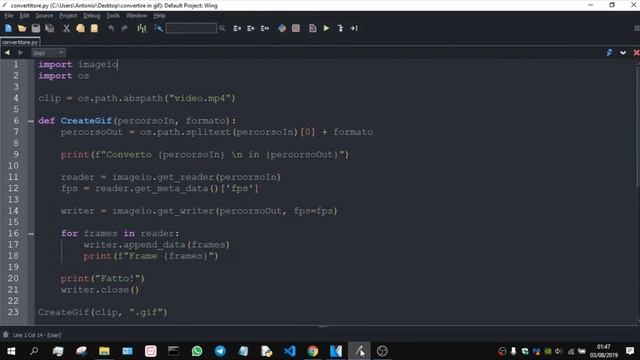The image size is (640, 360).
Task: Select the convertitore.py editor tab
Action: [20, 42]
